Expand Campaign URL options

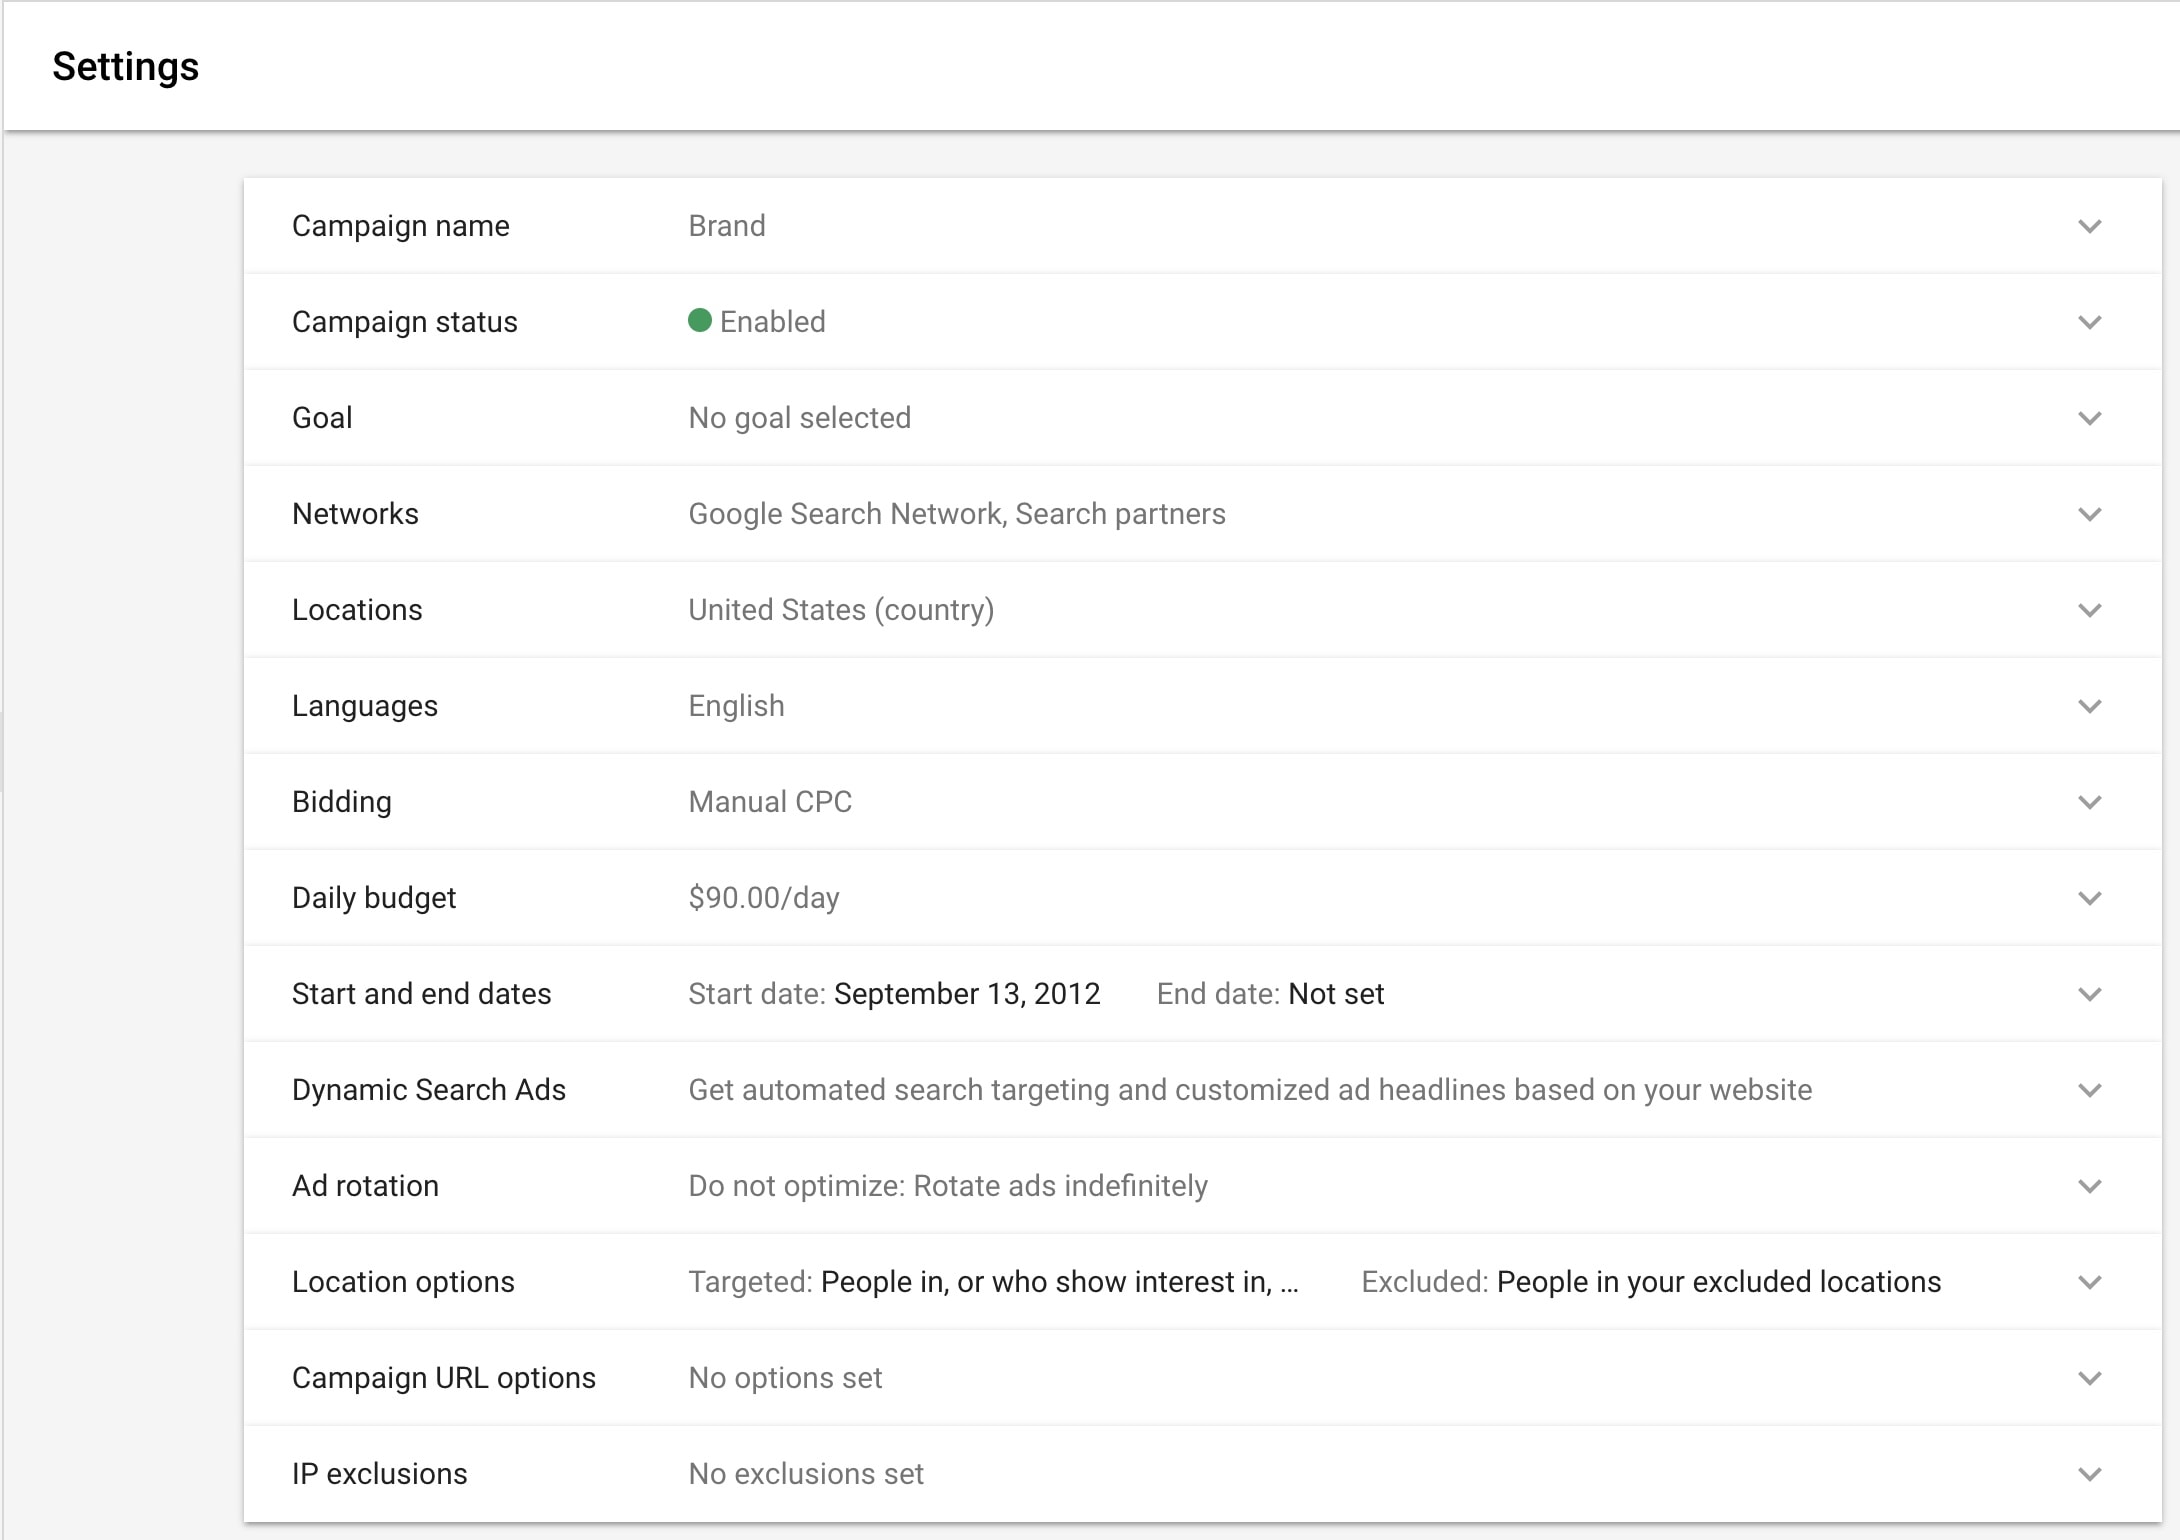(2090, 1377)
